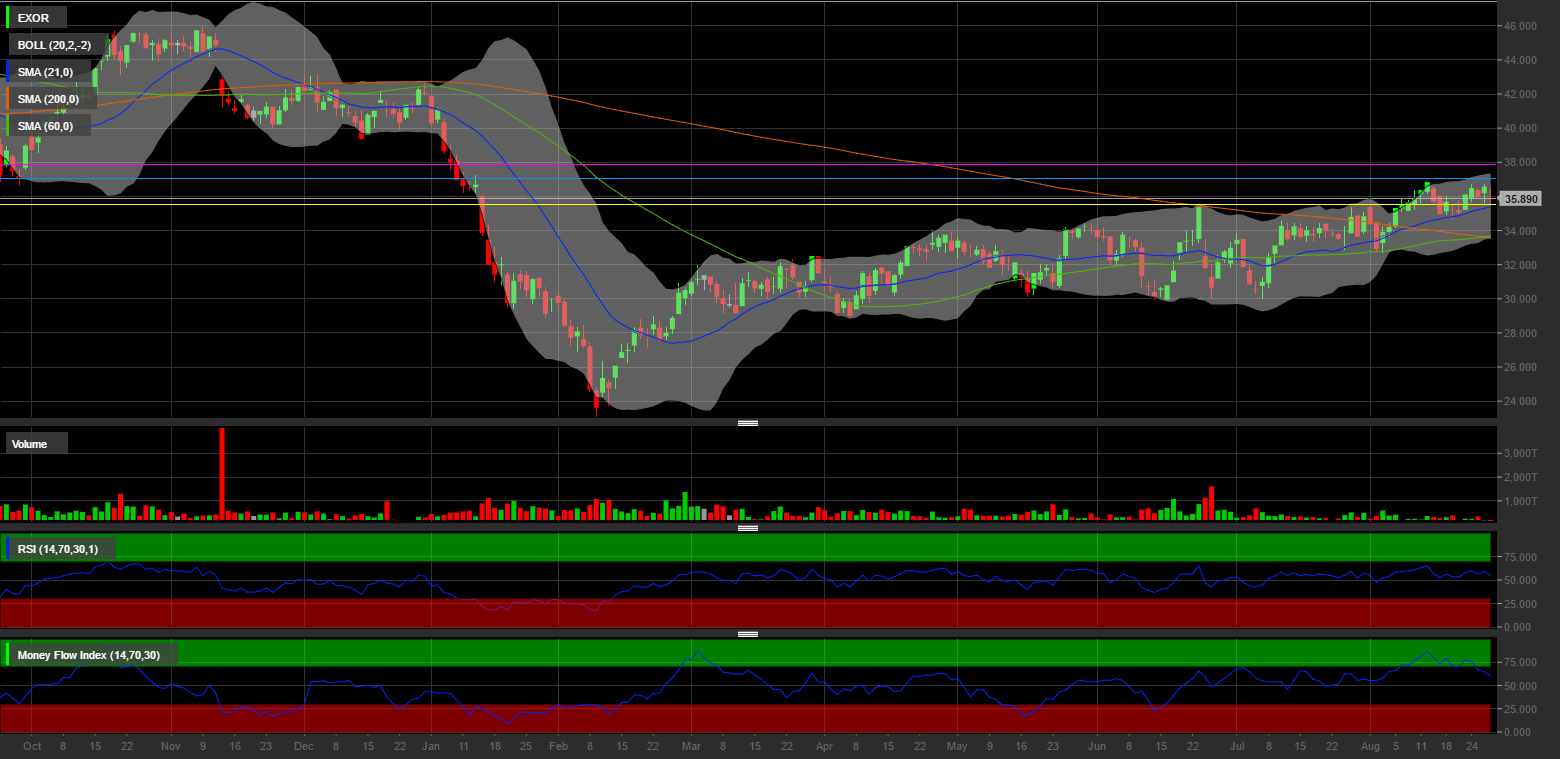The width and height of the screenshot is (1560, 759).
Task: Click blue color marker beside RSI label
Action: (8, 549)
